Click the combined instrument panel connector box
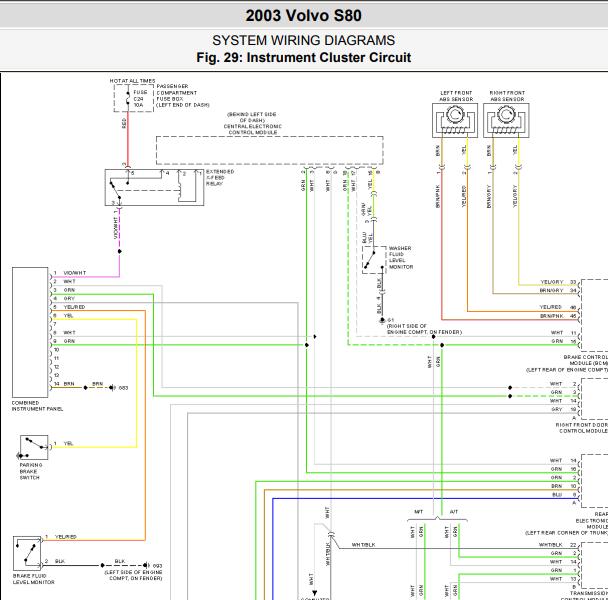The image size is (608, 600). tap(30, 332)
